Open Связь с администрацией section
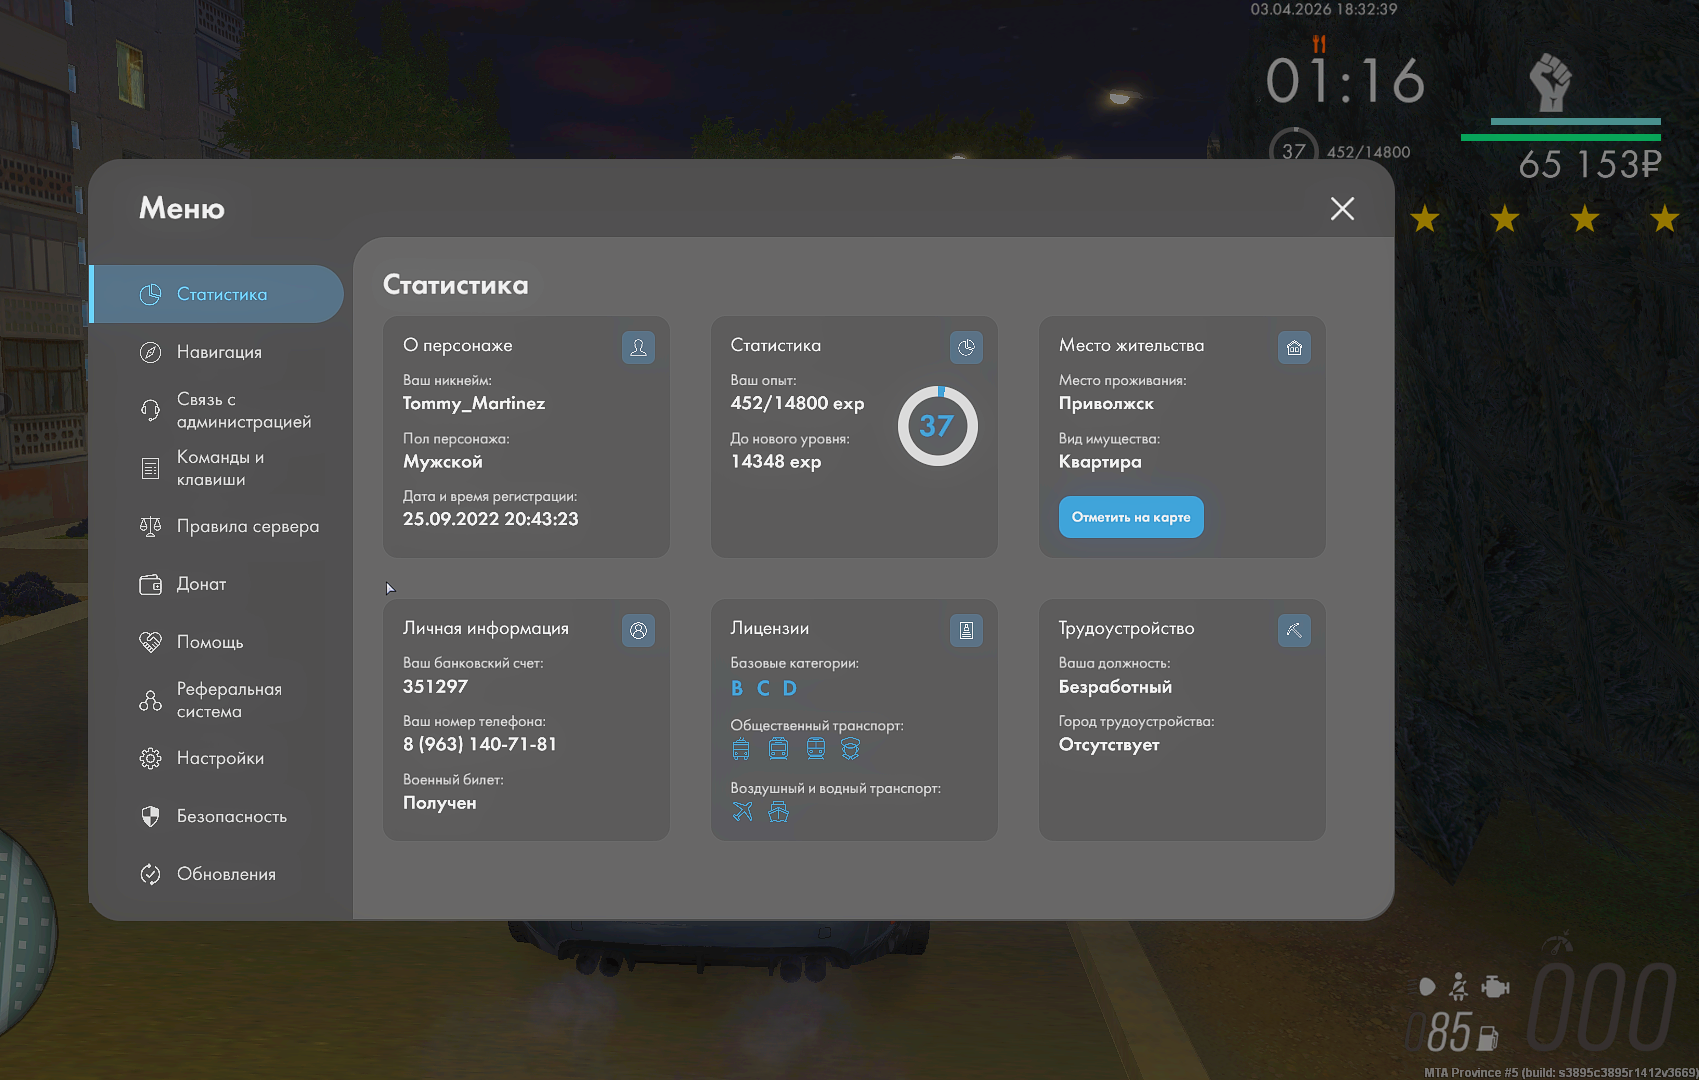Viewport: 1699px width, 1080px height. (x=243, y=410)
